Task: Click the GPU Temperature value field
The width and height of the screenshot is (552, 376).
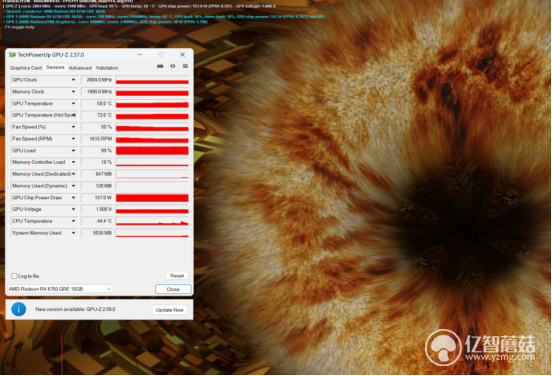Action: (97, 104)
